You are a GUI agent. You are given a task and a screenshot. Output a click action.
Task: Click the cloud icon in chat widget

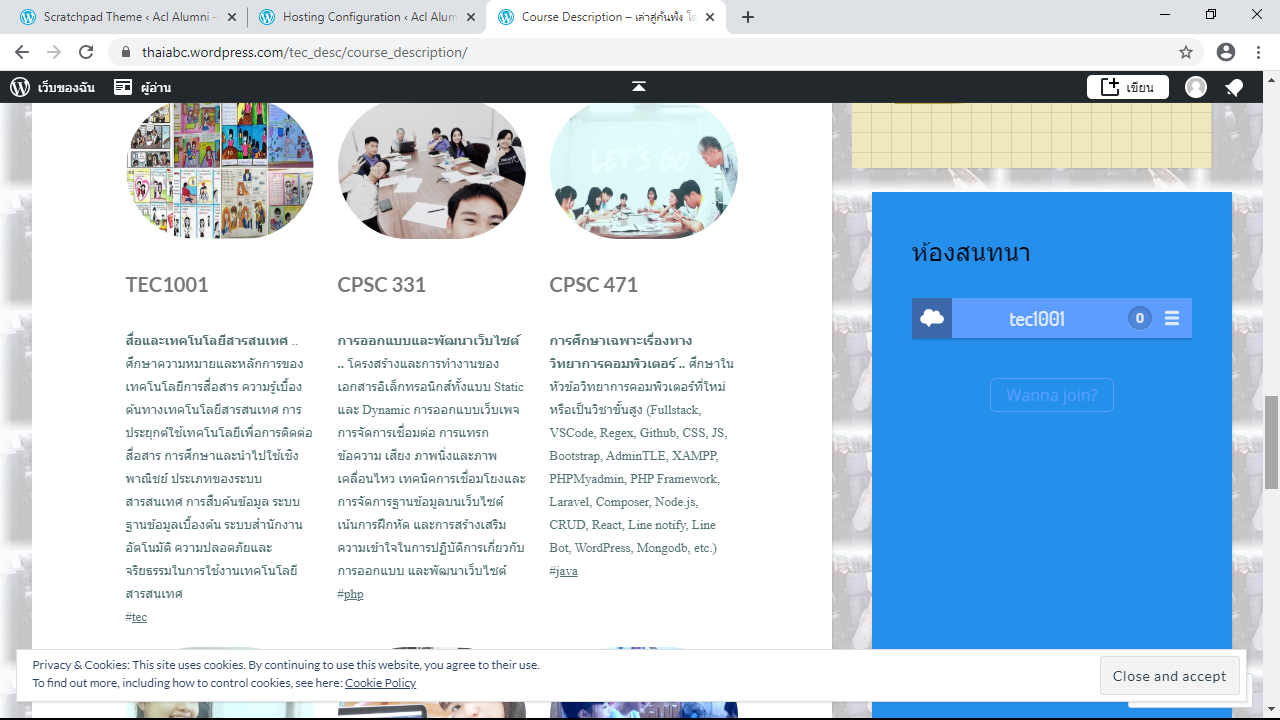tap(932, 318)
